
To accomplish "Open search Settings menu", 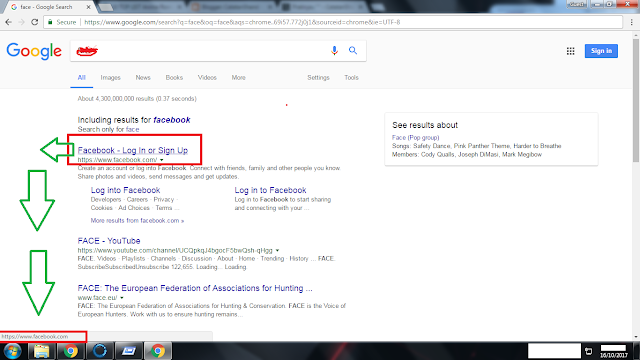I will [x=318, y=78].
